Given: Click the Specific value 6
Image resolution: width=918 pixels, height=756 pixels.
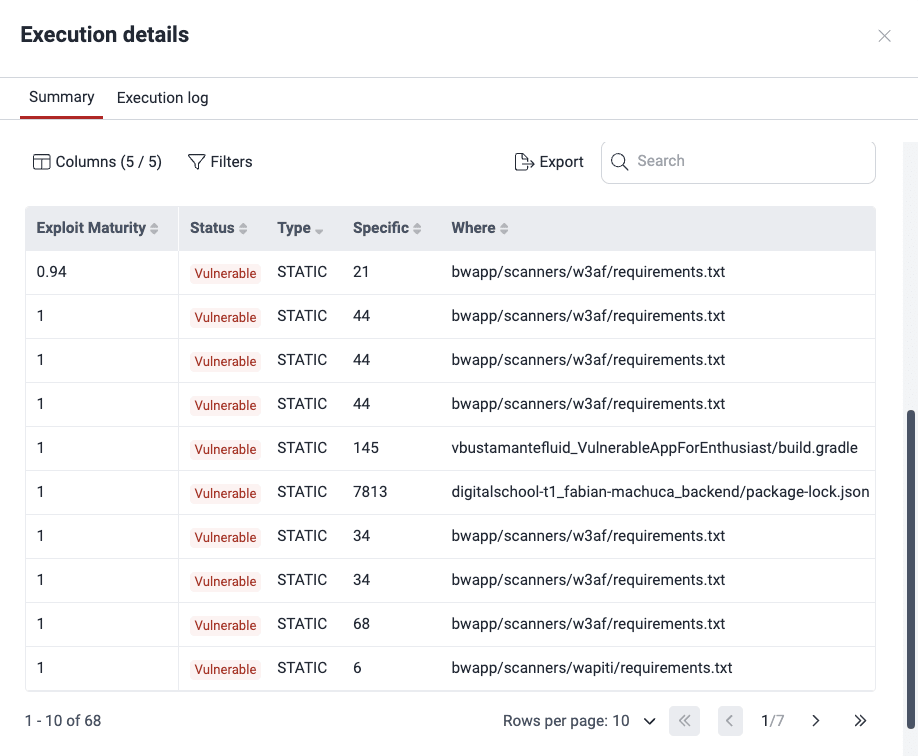Looking at the screenshot, I should pos(357,668).
